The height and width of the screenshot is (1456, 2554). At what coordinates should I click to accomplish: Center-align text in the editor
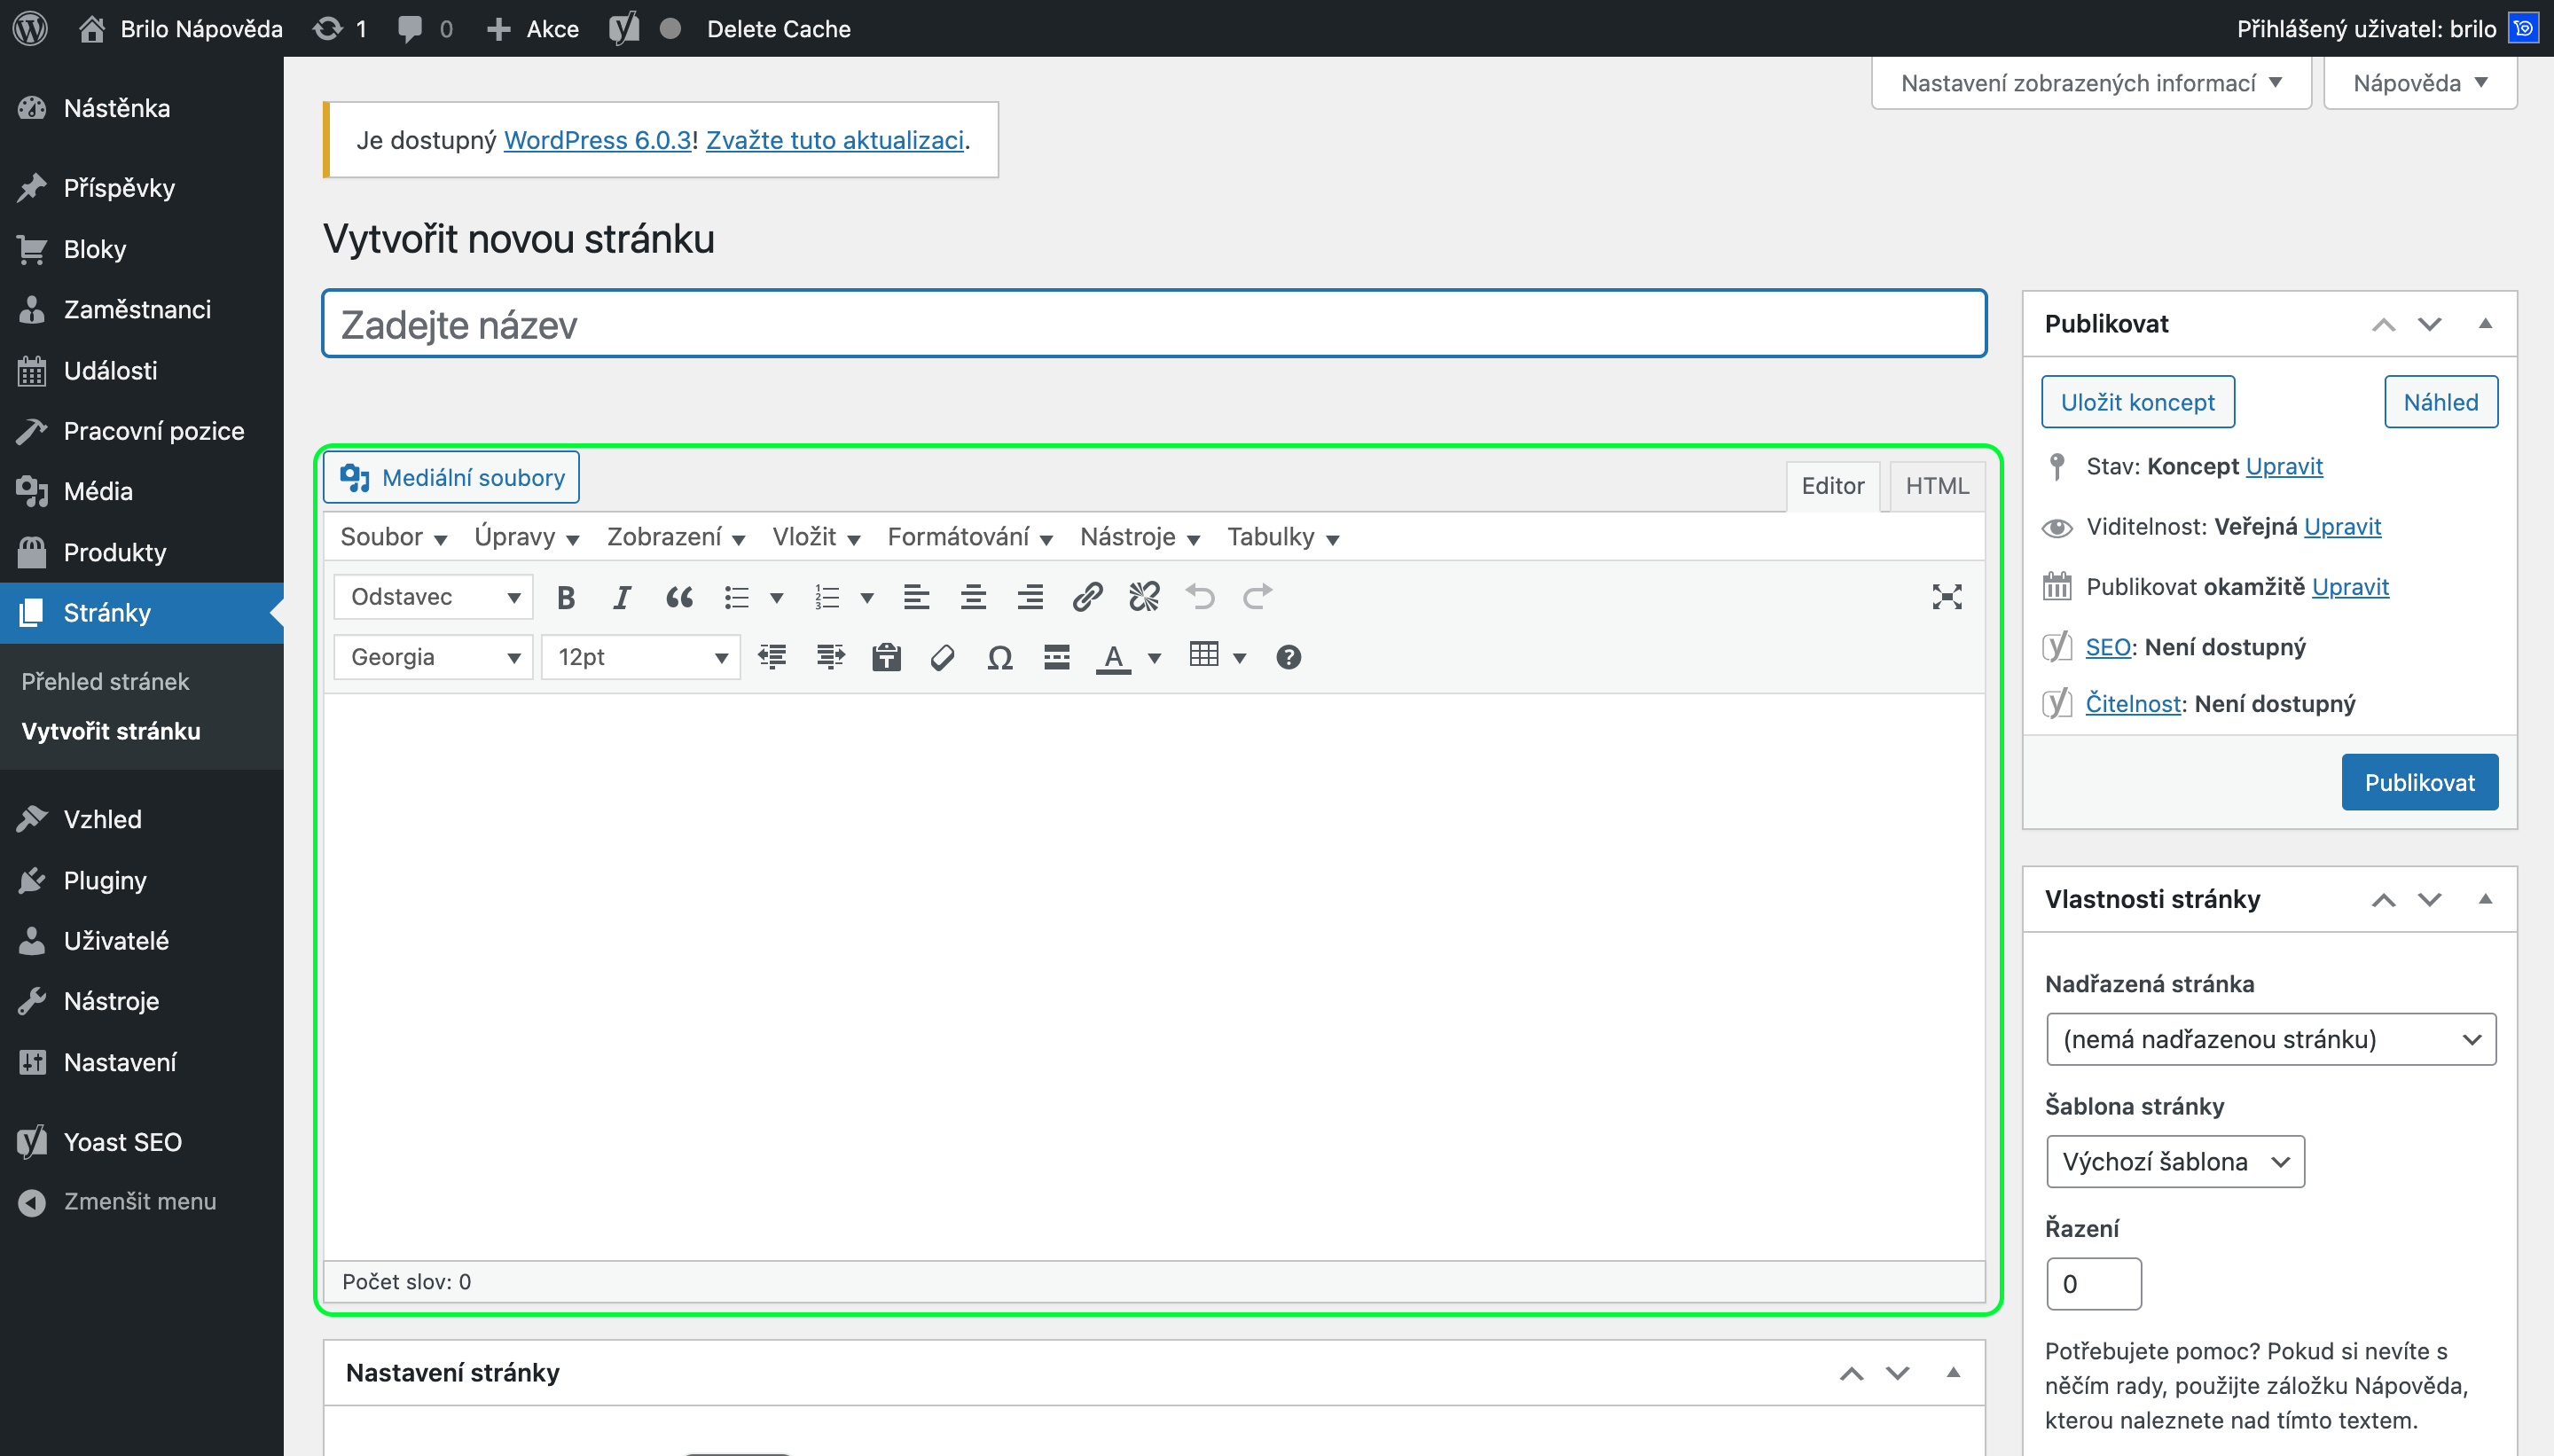pyautogui.click(x=973, y=597)
